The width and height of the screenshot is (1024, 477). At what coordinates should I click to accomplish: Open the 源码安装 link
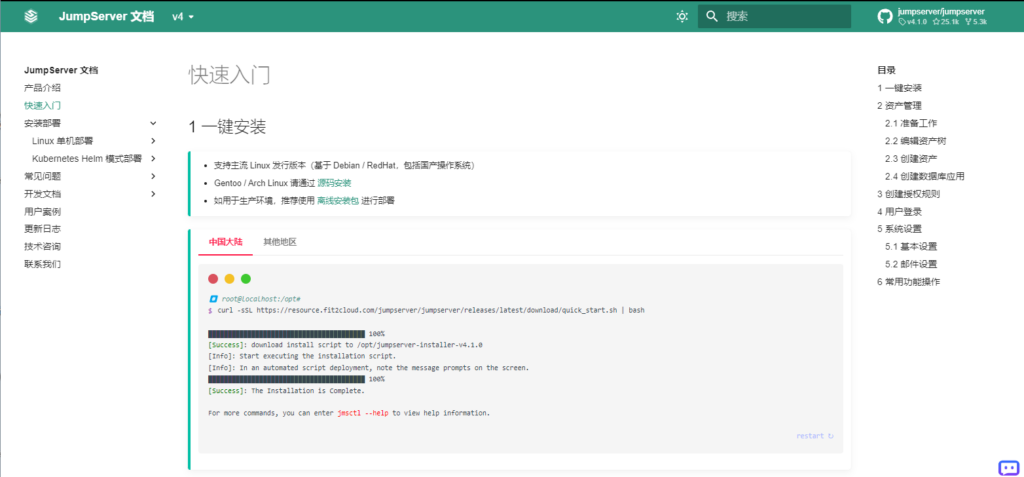click(334, 183)
